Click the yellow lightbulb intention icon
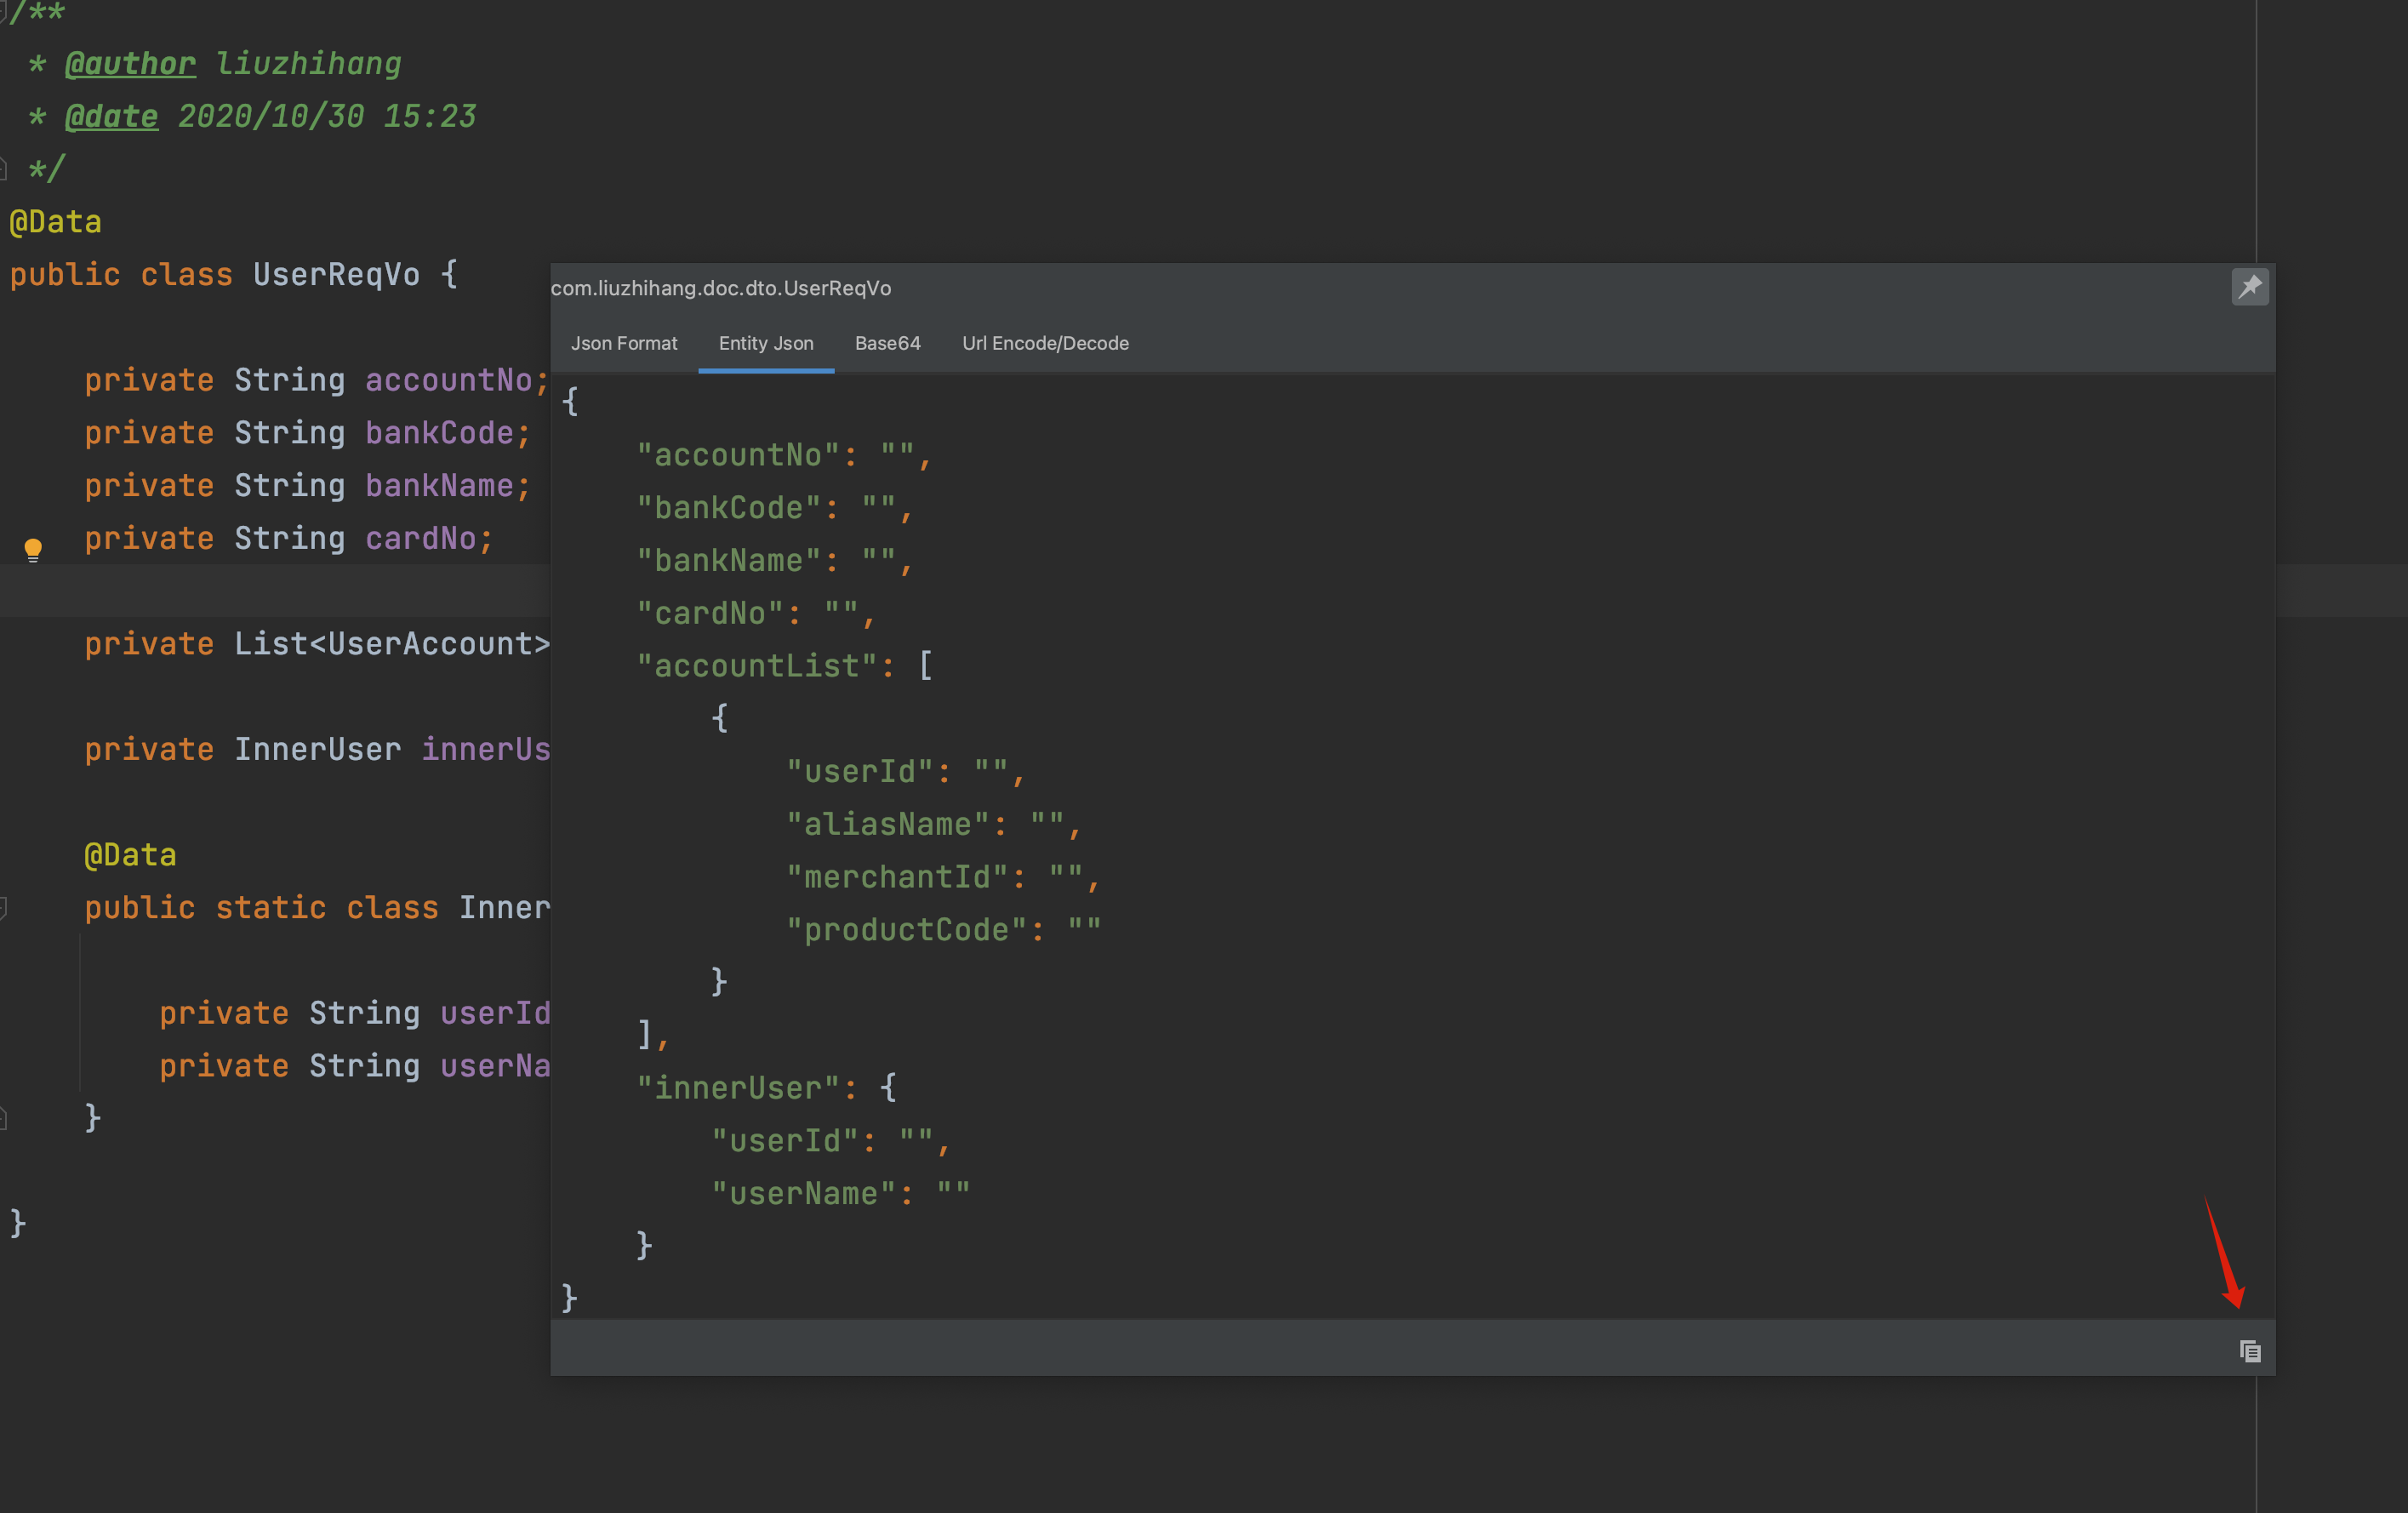 tap(33, 549)
